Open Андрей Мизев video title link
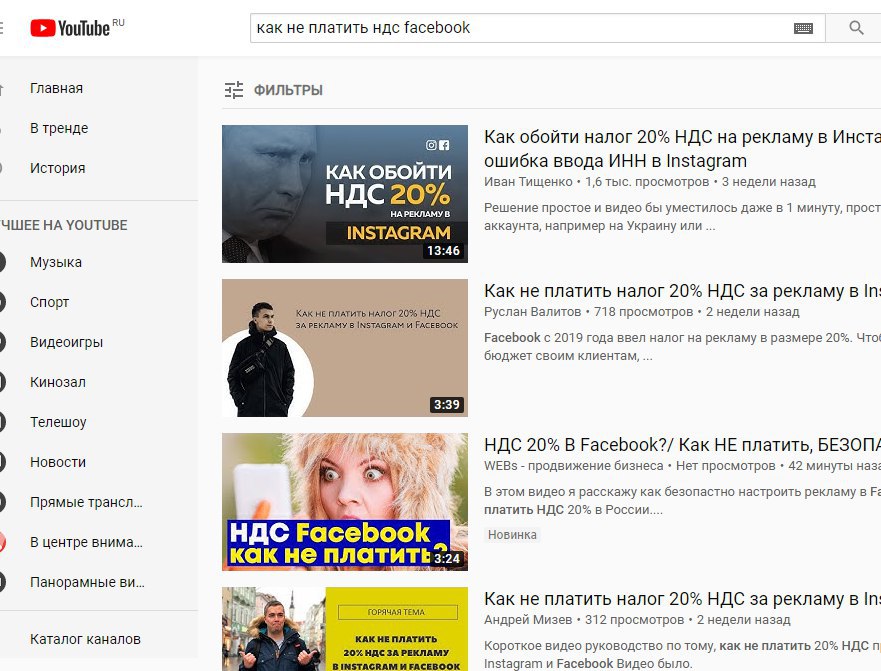The height and width of the screenshot is (671, 881). tap(682, 599)
